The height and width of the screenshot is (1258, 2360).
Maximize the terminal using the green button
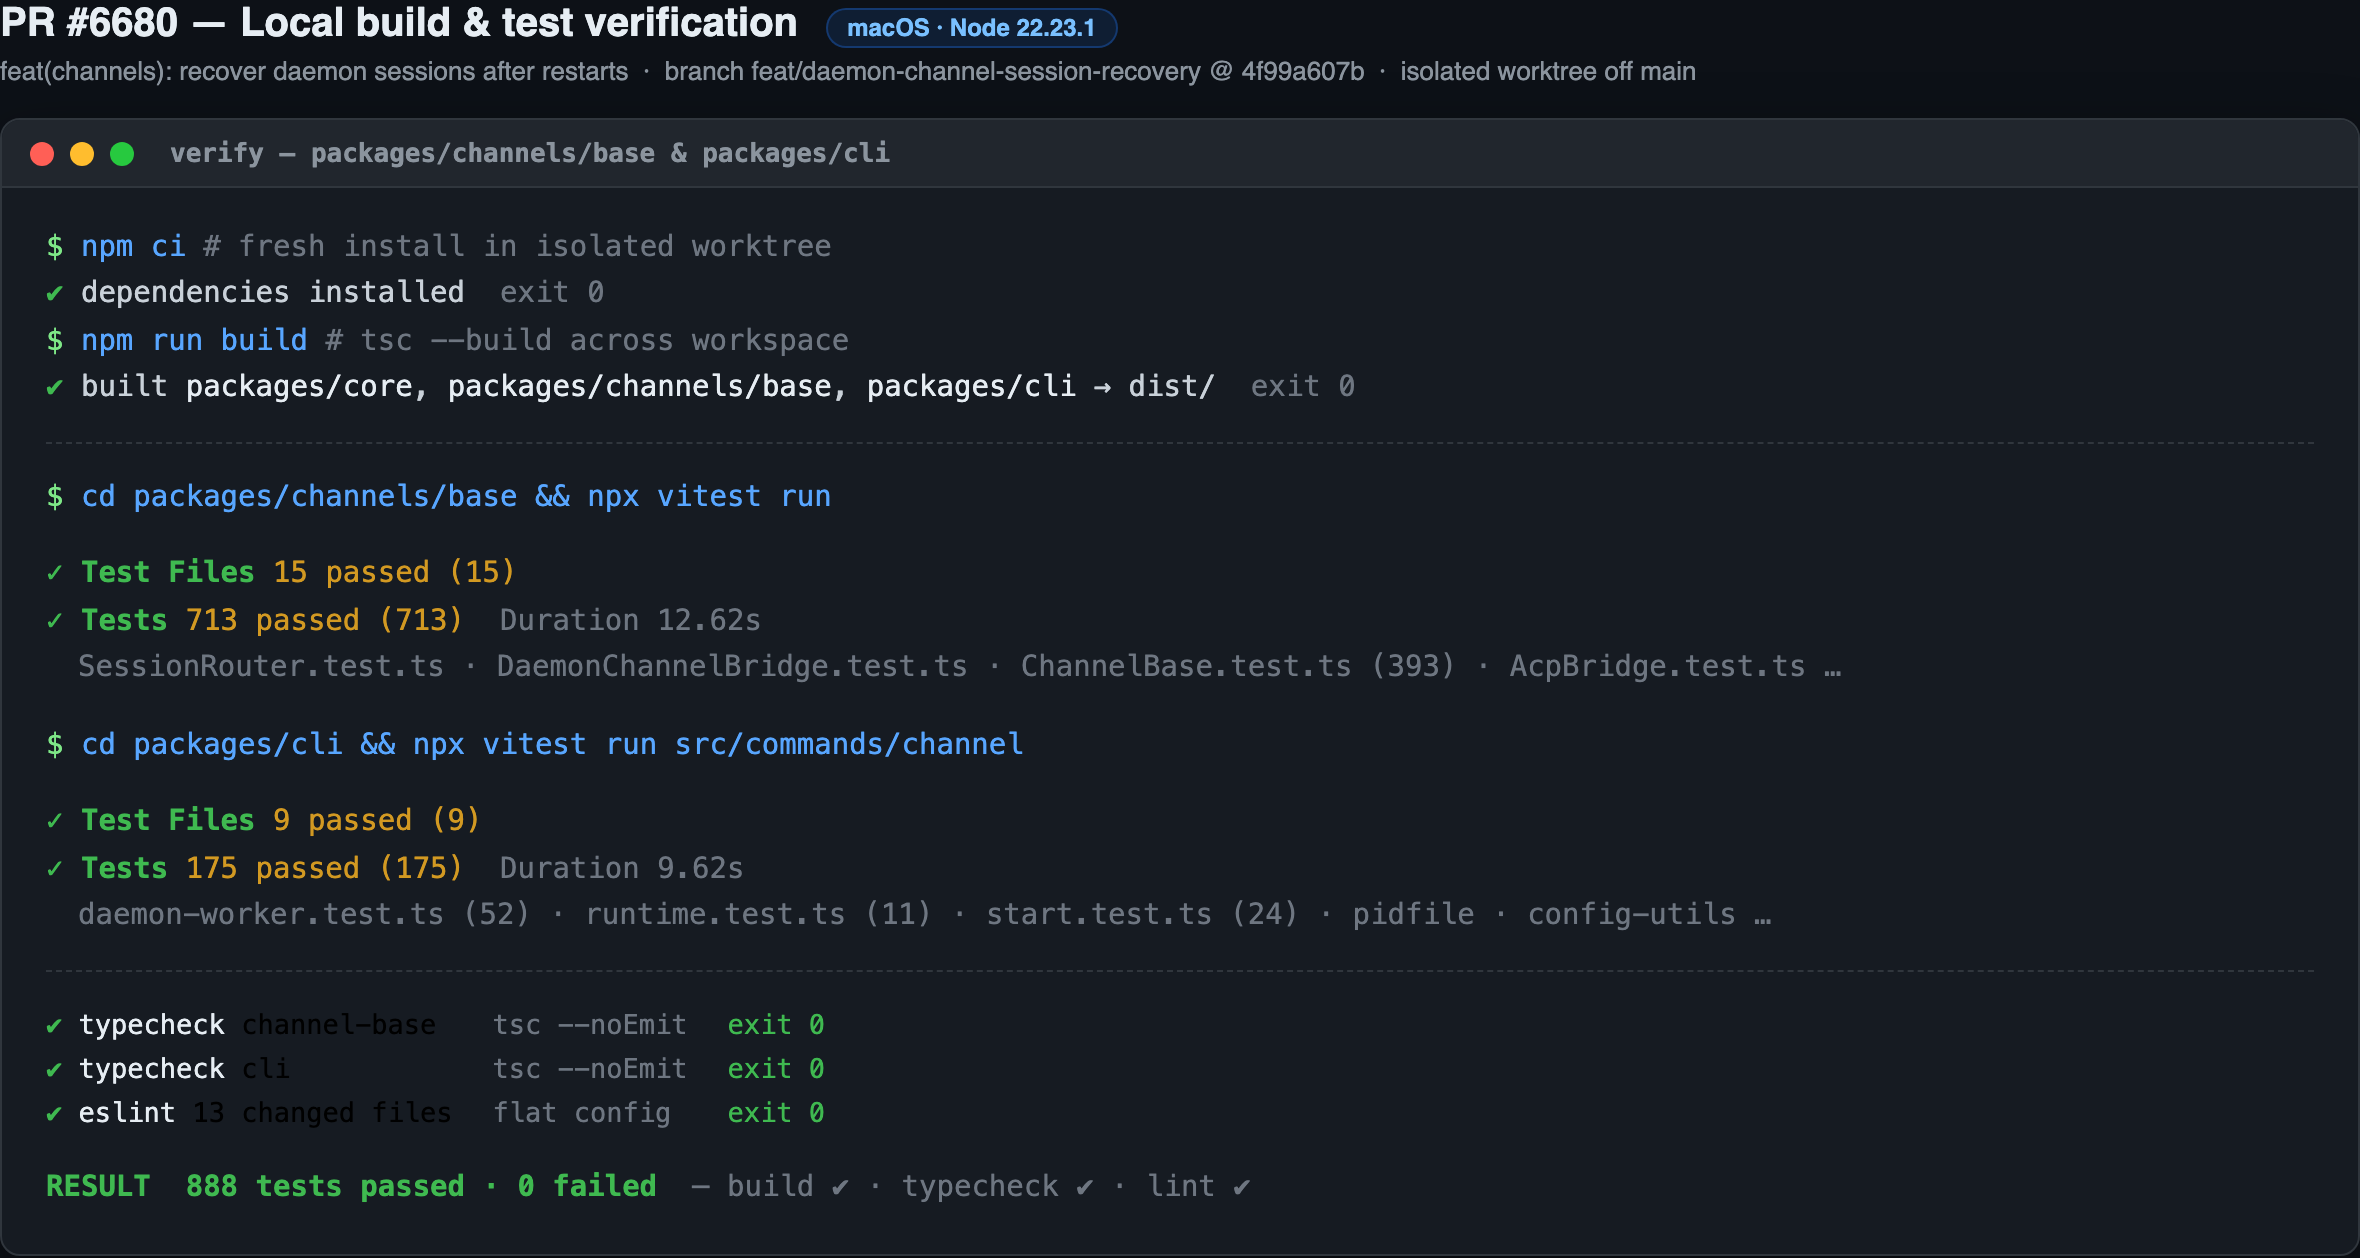pyautogui.click(x=122, y=153)
